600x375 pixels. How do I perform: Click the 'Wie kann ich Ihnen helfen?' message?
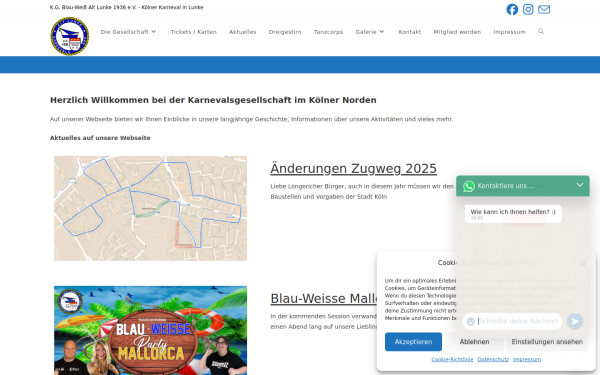coord(513,214)
